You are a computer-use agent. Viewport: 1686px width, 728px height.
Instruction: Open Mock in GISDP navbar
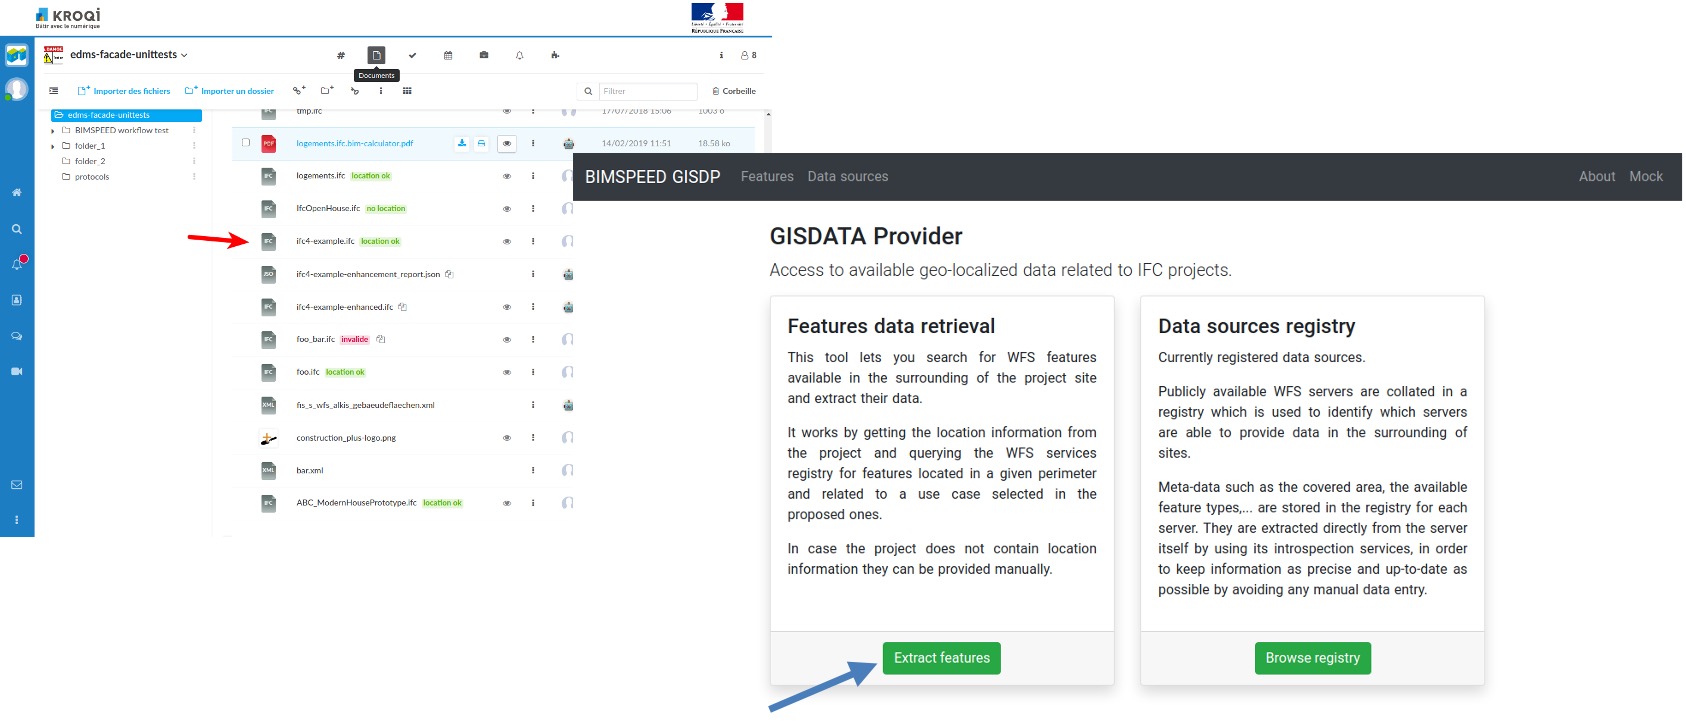tap(1646, 177)
